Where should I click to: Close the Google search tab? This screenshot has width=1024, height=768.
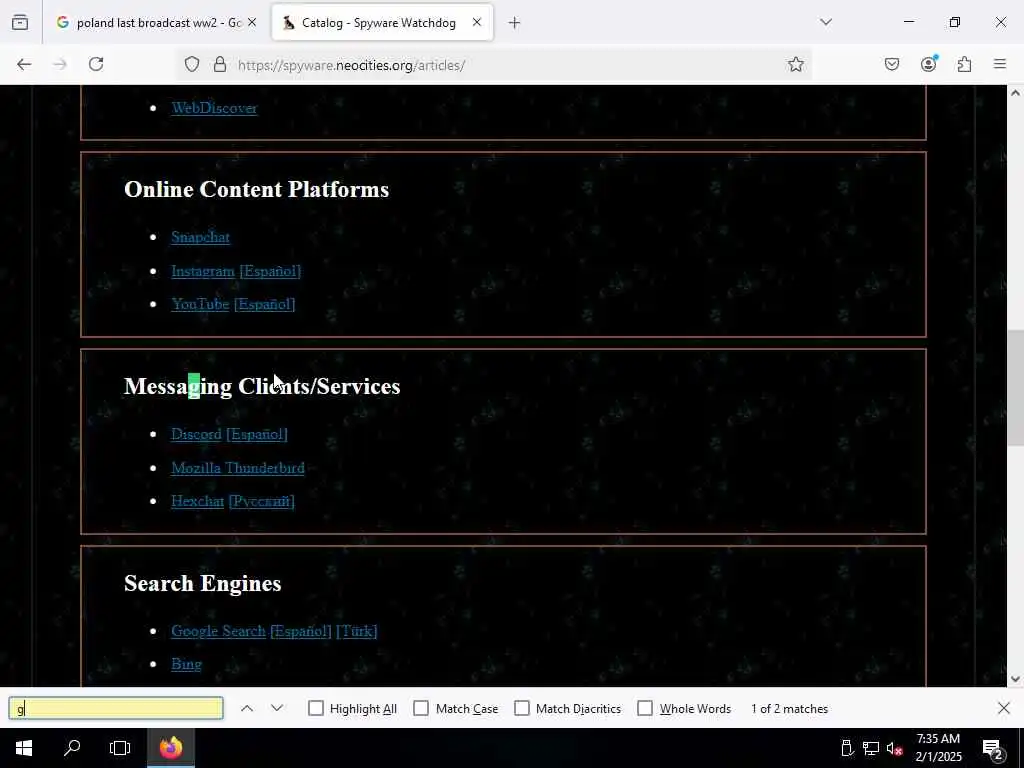[252, 23]
